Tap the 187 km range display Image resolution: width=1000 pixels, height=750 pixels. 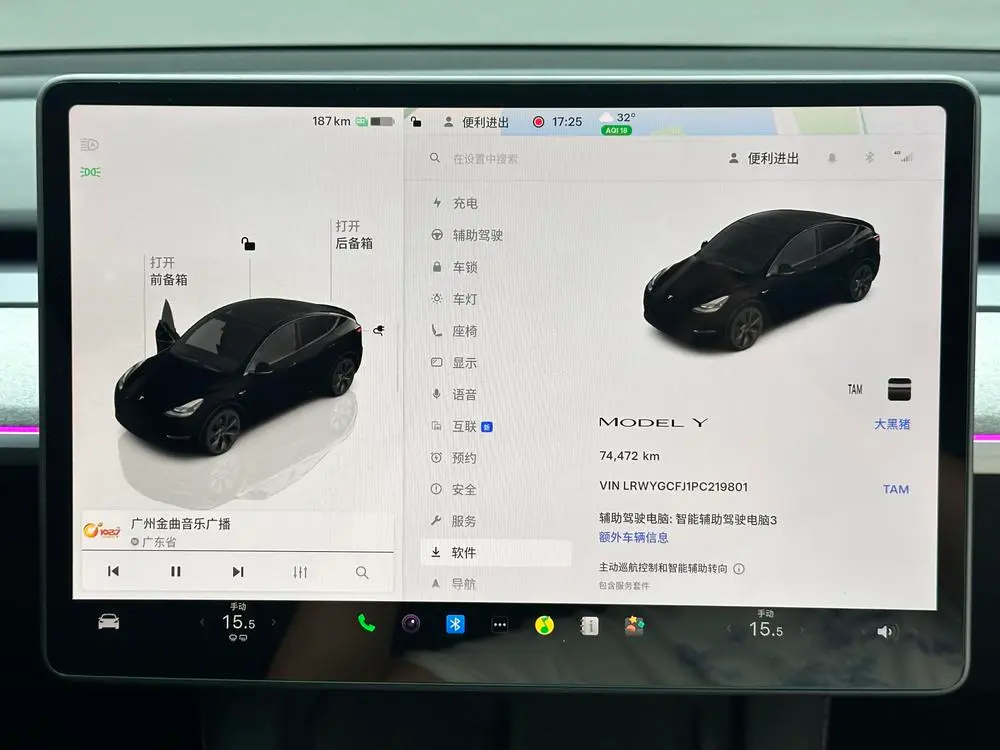pos(332,121)
